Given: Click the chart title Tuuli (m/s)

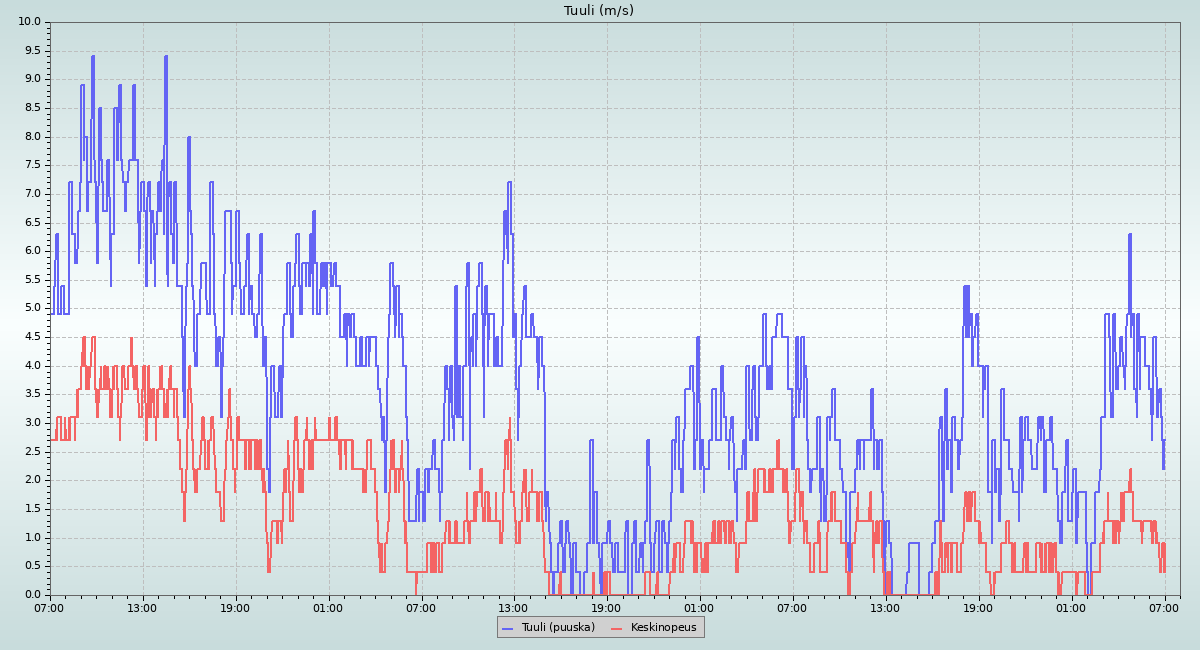Looking at the screenshot, I should click(599, 11).
